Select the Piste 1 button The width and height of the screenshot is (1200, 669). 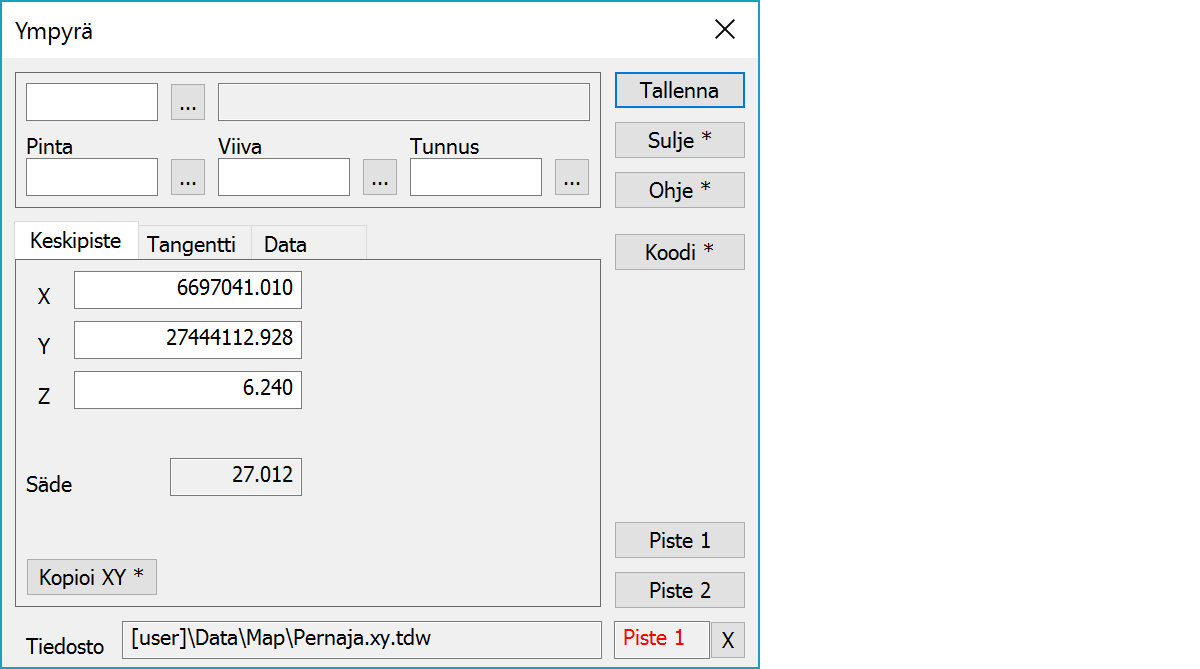(679, 540)
